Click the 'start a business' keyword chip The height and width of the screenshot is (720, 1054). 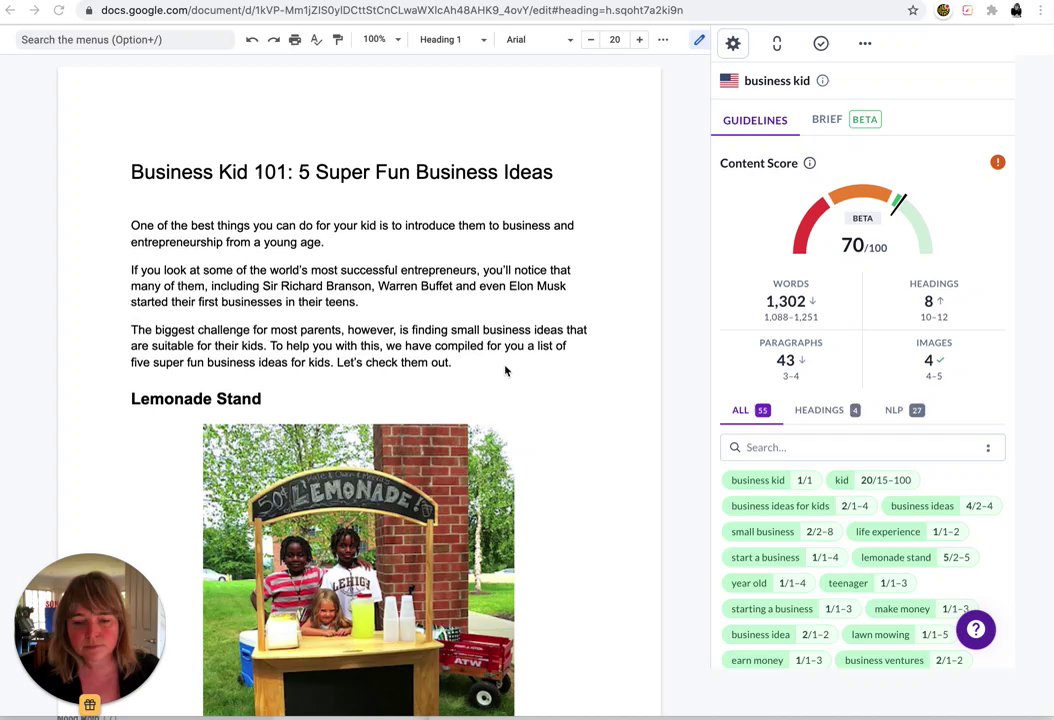[x=784, y=557]
